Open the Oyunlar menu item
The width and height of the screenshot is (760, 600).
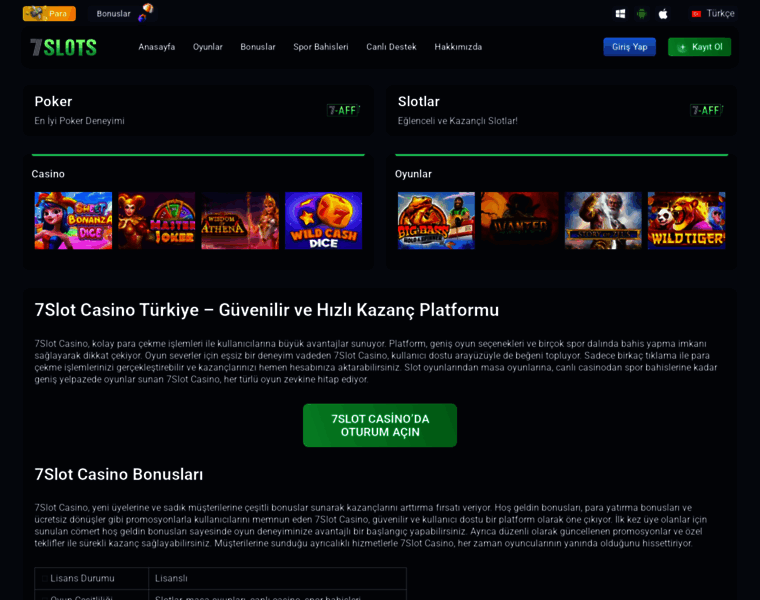point(207,47)
